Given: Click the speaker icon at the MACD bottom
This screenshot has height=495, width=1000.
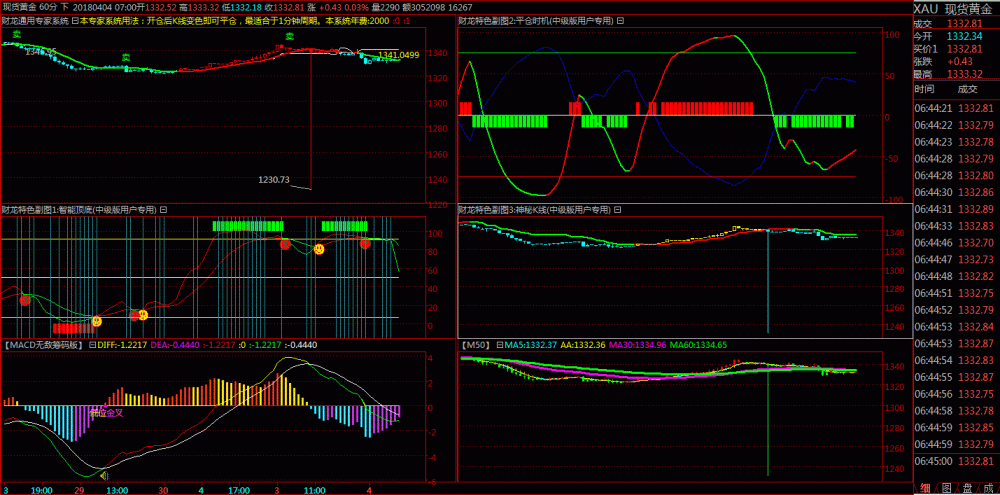Looking at the screenshot, I should click(105, 475).
